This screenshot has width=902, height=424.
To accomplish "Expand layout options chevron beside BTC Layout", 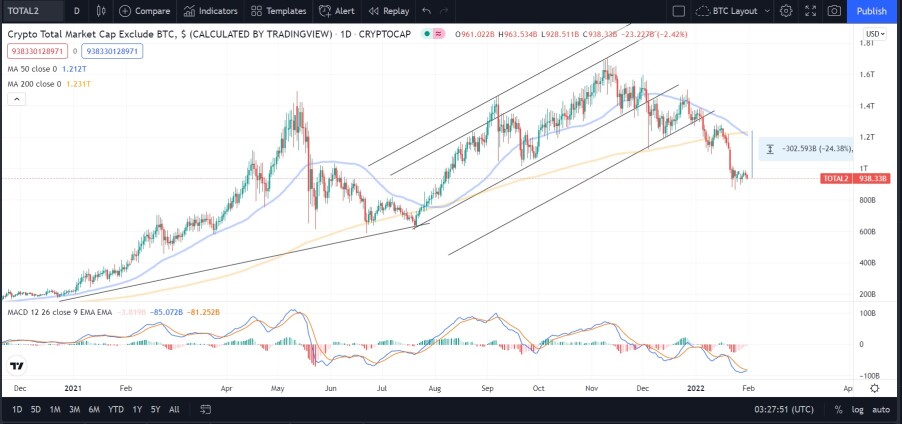I will (x=768, y=11).
